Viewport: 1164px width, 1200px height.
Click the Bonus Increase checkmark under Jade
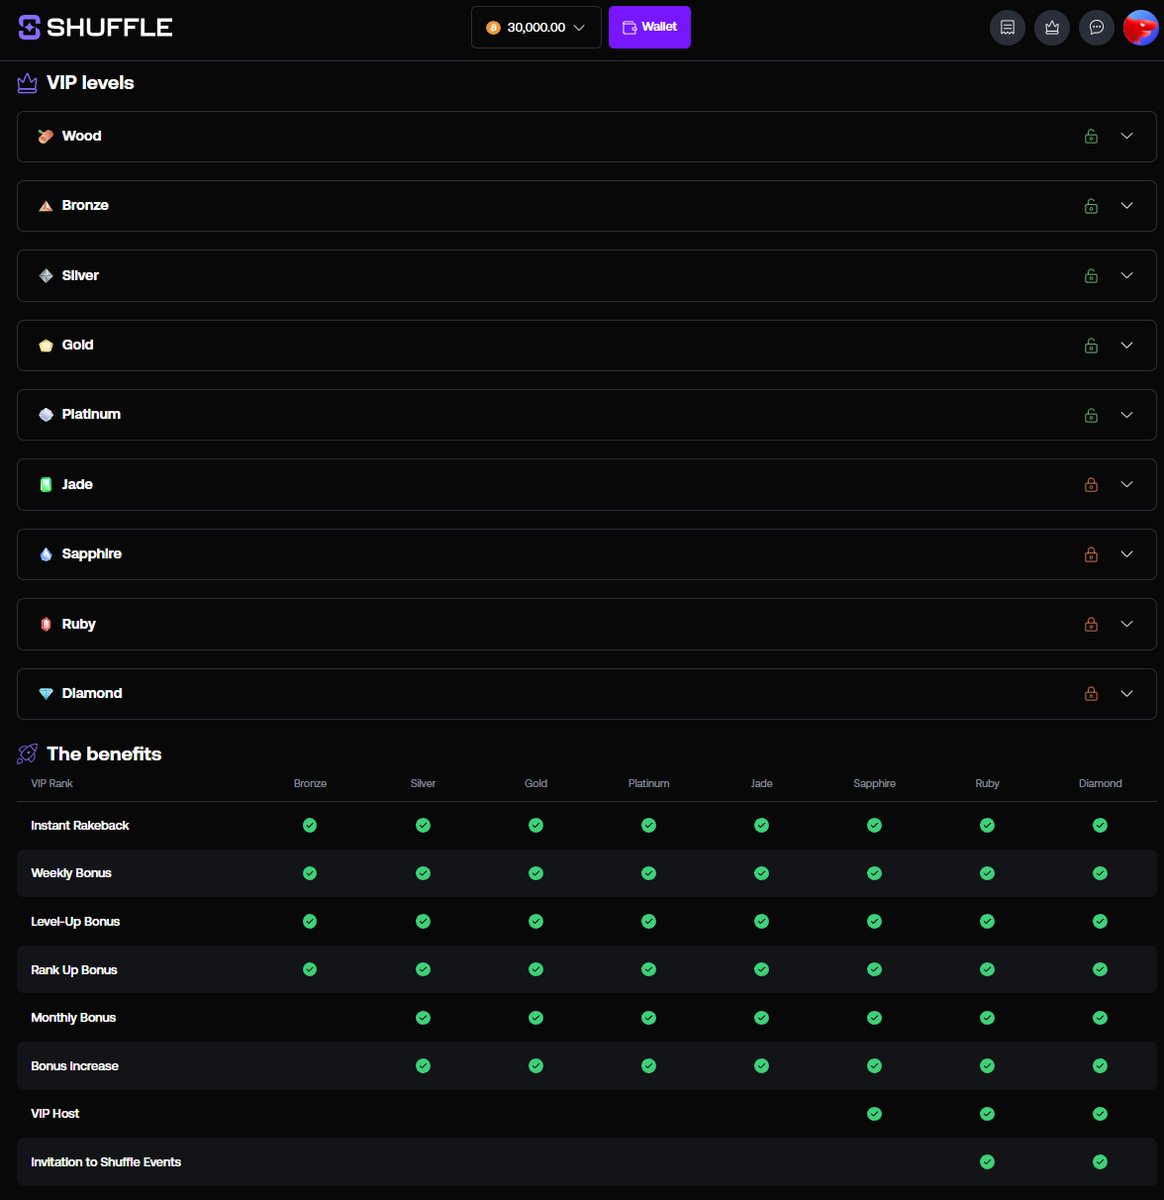point(762,1066)
